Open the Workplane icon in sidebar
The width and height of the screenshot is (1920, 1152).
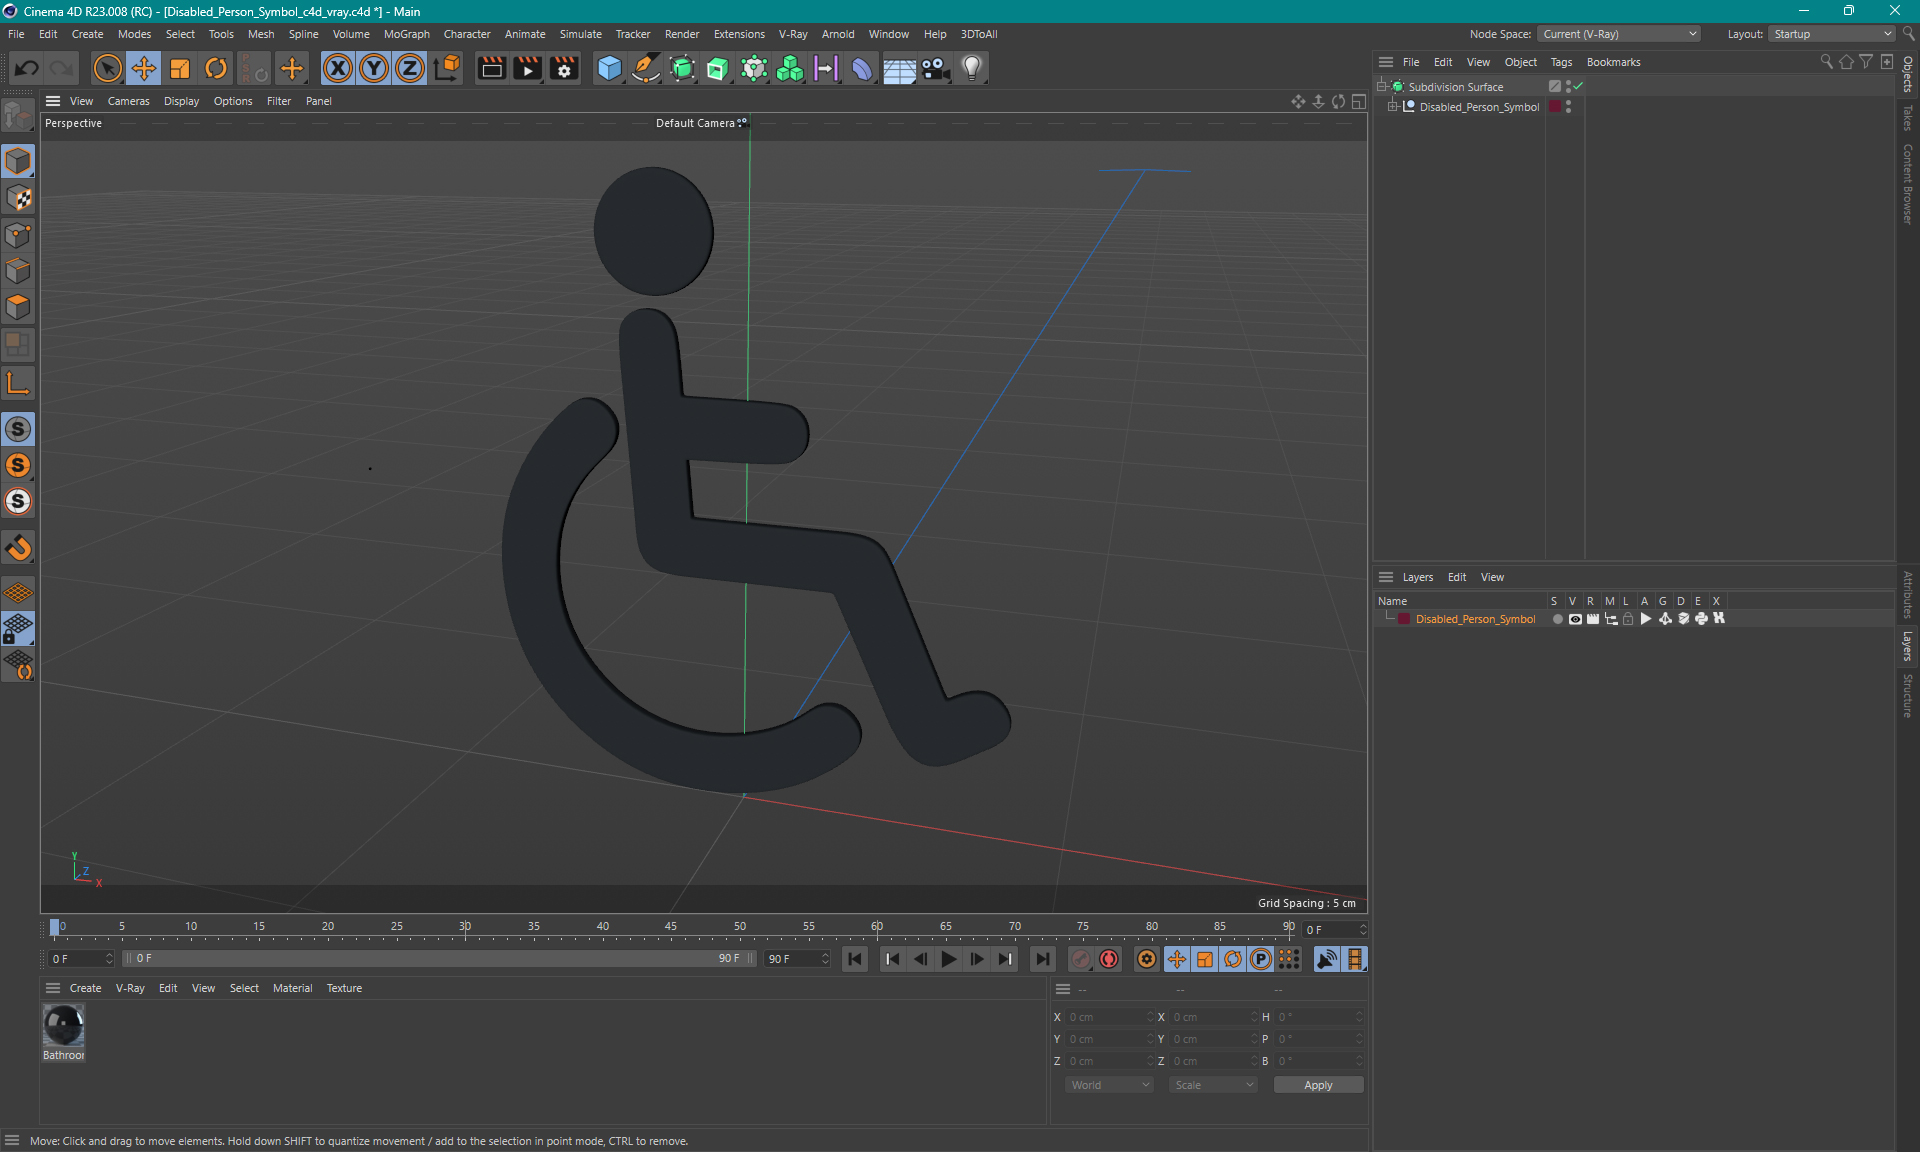(x=18, y=592)
